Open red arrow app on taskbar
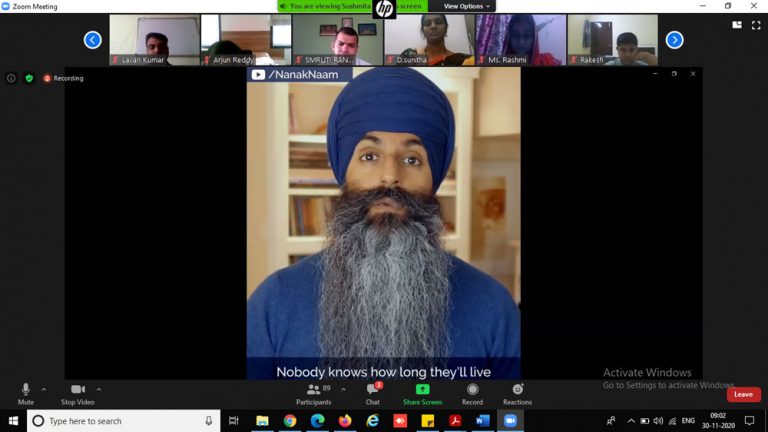This screenshot has width=768, height=432. [400, 421]
